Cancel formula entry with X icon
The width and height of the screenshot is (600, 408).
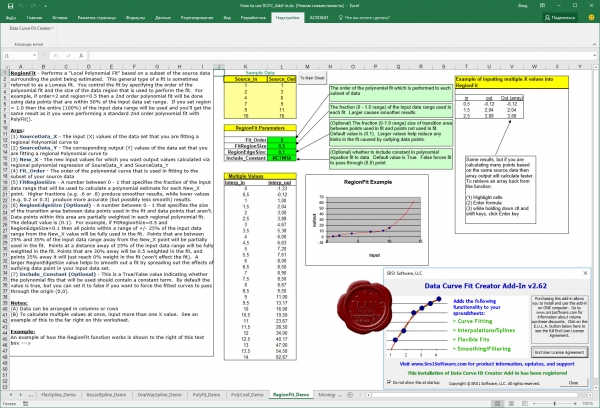tap(55, 55)
